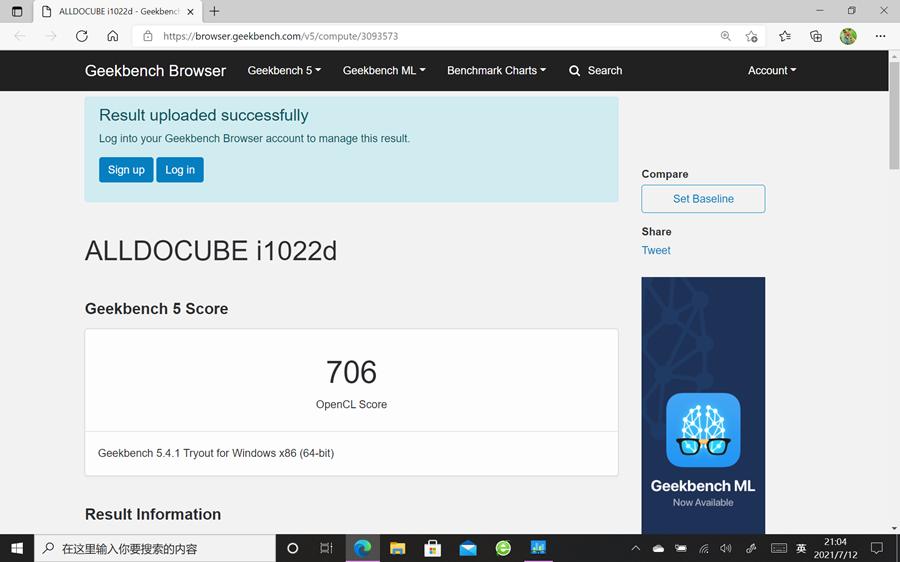This screenshot has width=900, height=562.
Task: Click the Log in button
Action: [180, 170]
